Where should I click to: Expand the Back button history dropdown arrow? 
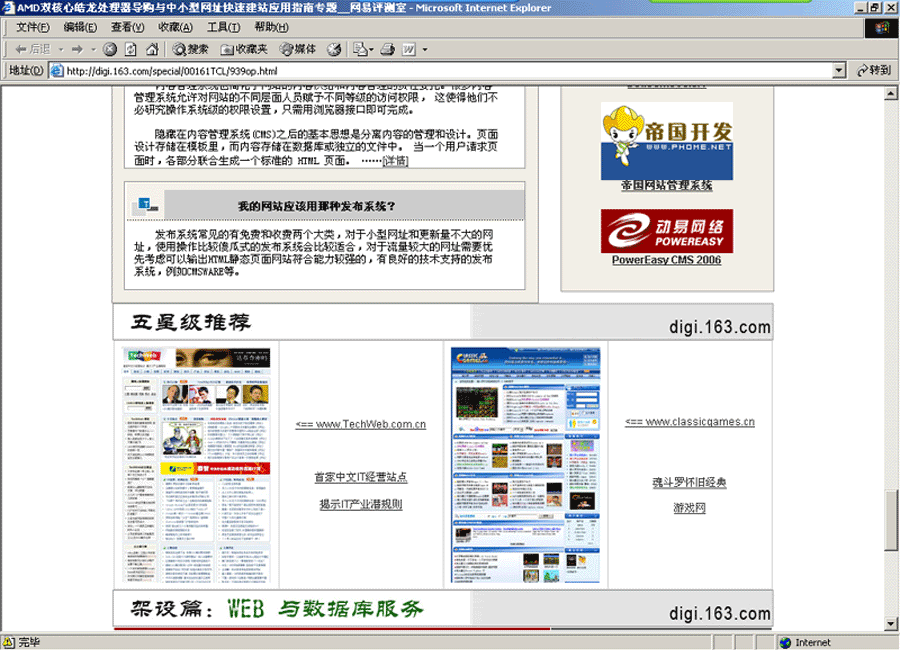[60, 49]
